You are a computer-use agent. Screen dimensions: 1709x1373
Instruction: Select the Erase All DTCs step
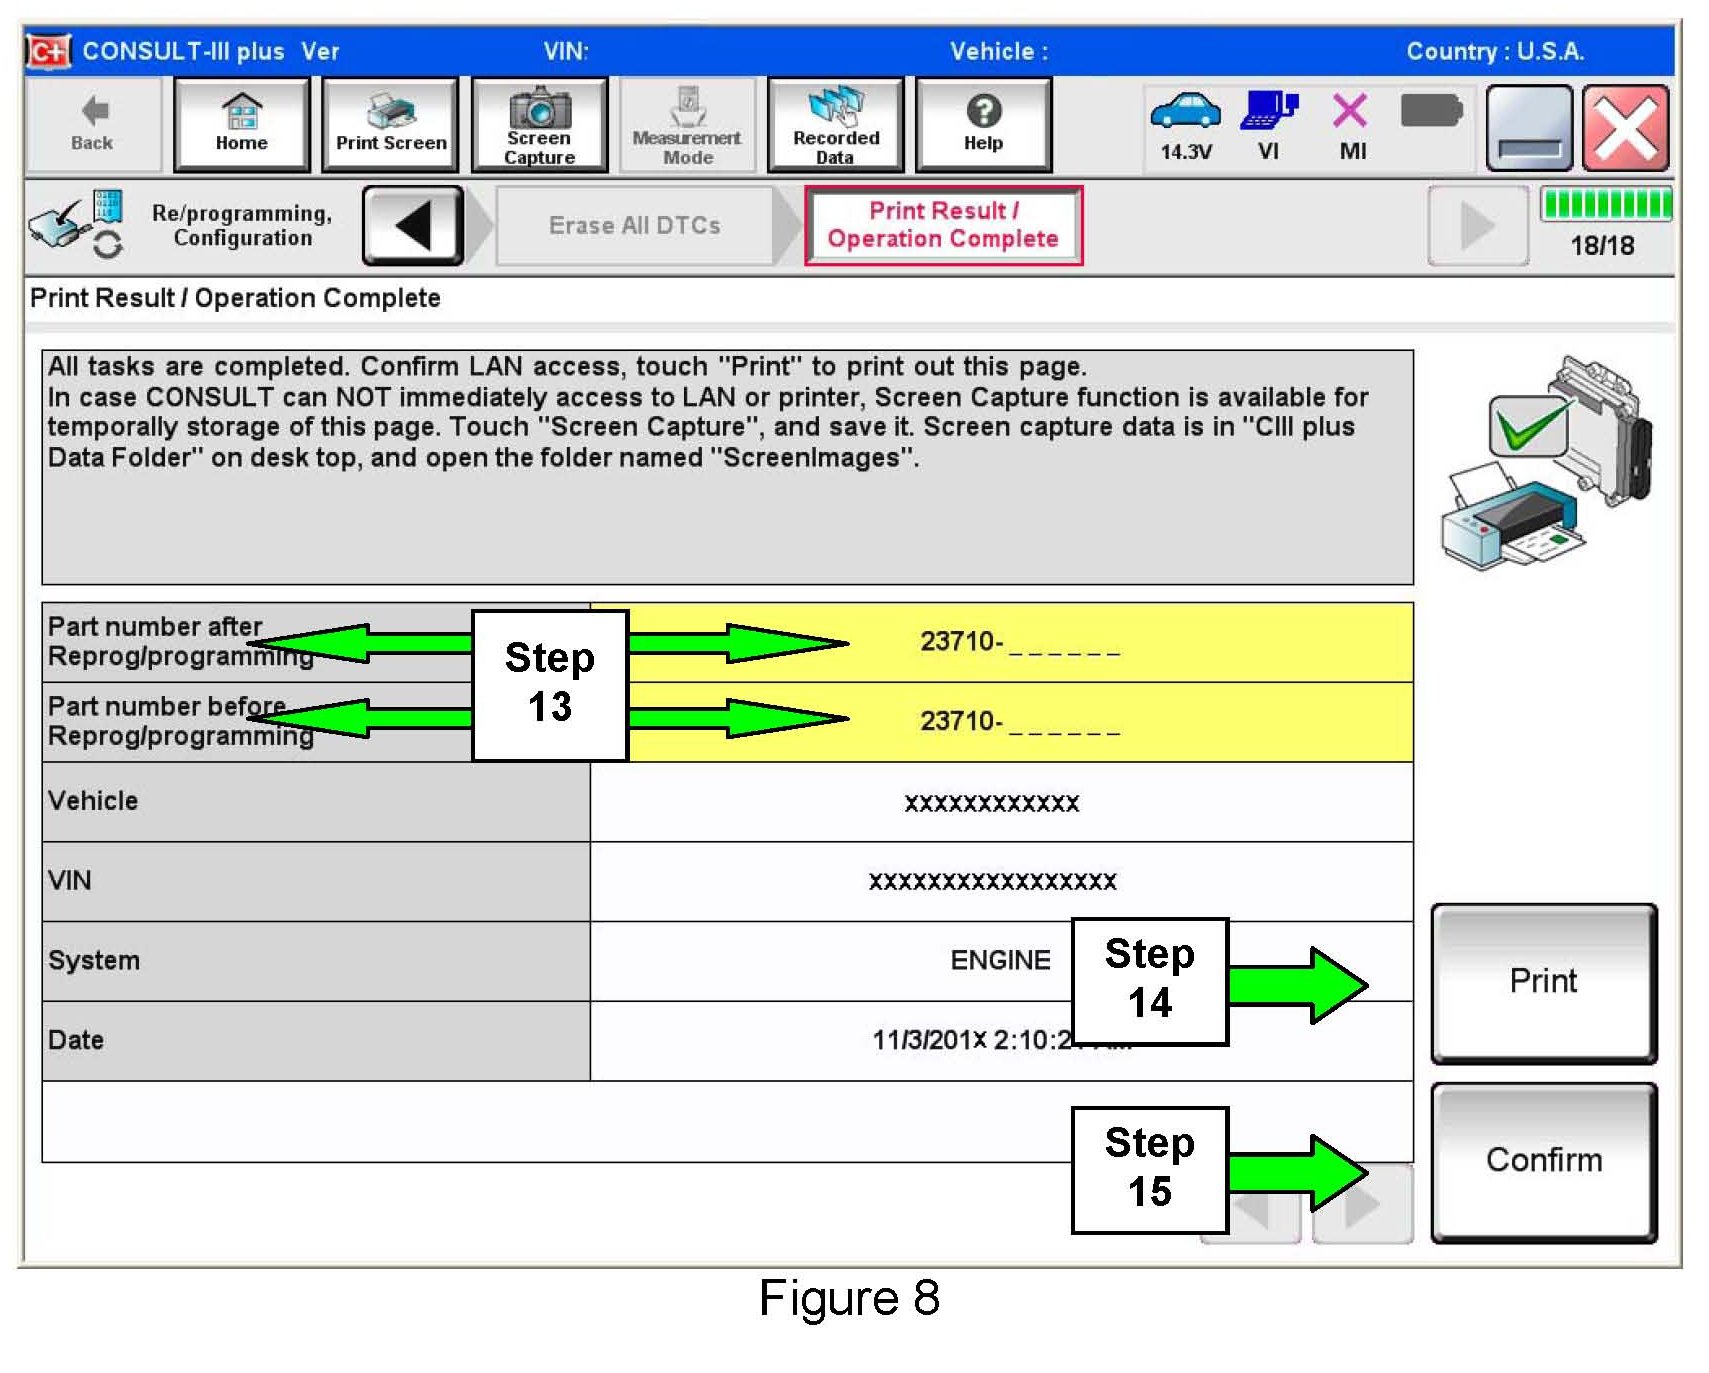[634, 226]
